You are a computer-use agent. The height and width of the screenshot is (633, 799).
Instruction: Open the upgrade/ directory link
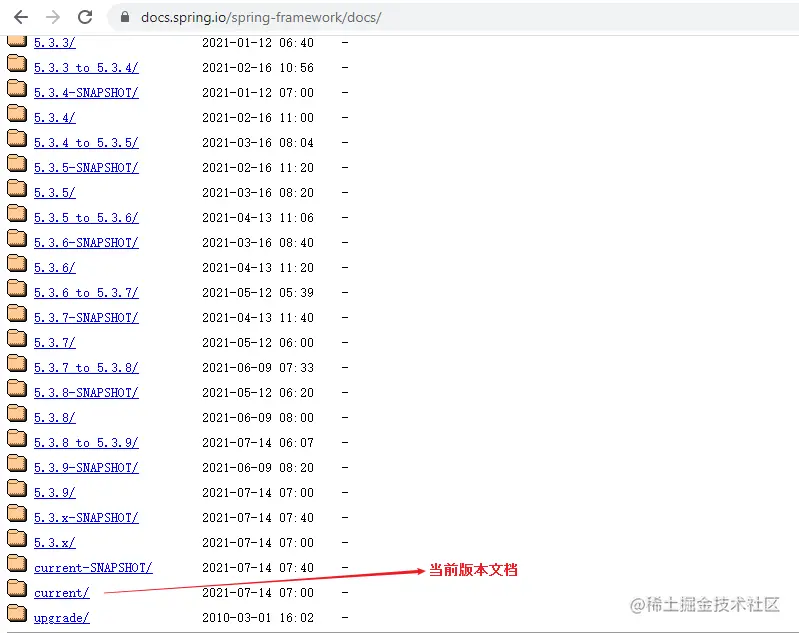point(62,618)
